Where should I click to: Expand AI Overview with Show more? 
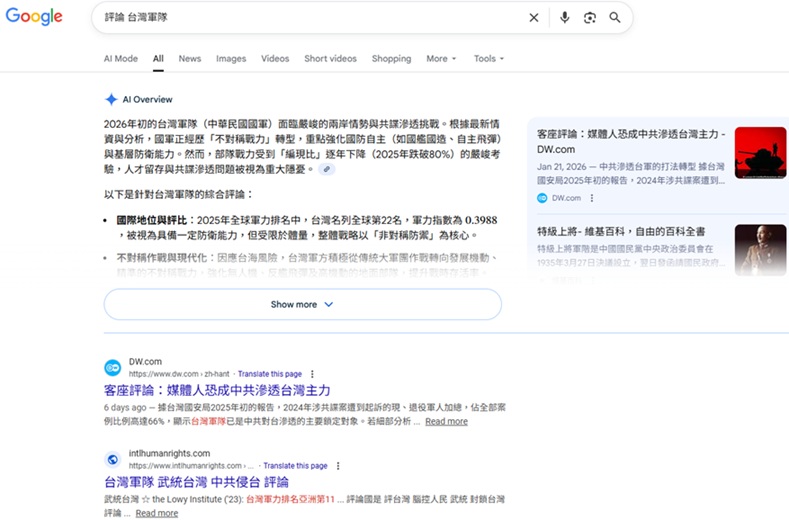[302, 304]
